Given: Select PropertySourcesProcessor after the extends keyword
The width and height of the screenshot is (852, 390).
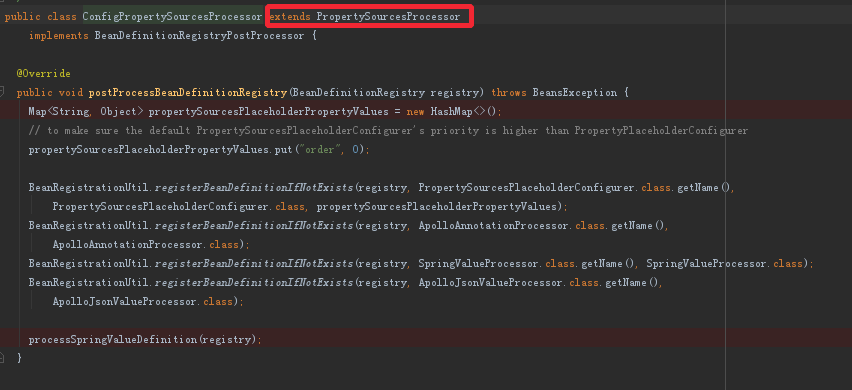Looking at the screenshot, I should coord(388,17).
